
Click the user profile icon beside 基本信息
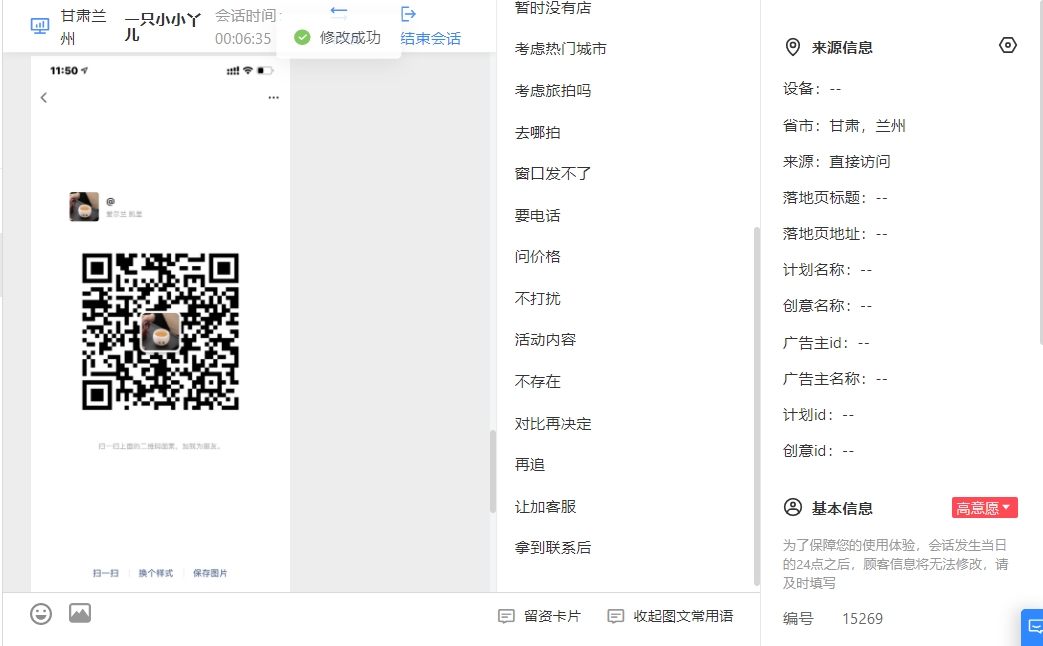pyautogui.click(x=793, y=508)
